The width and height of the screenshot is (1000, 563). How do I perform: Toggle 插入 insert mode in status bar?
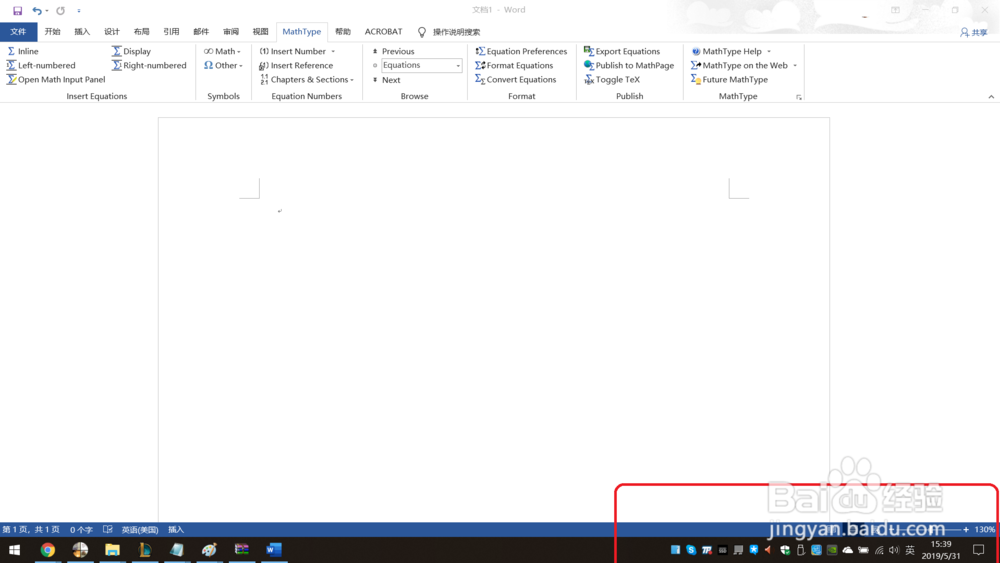(175, 529)
